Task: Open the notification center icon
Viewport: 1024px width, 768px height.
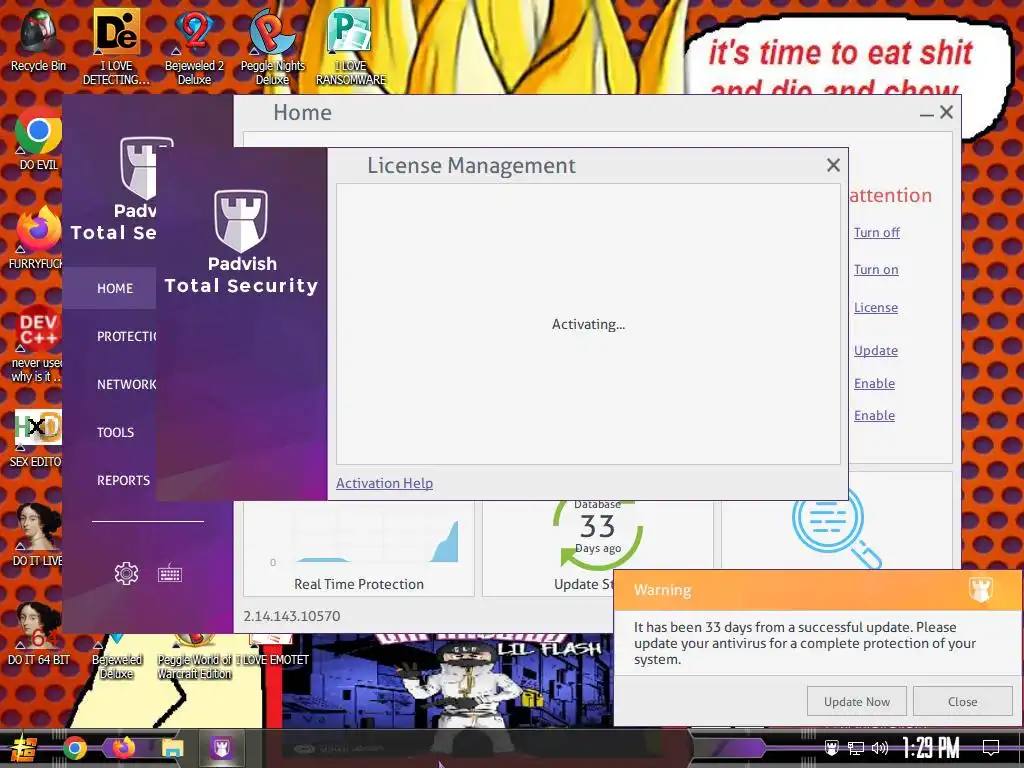Action: point(991,748)
